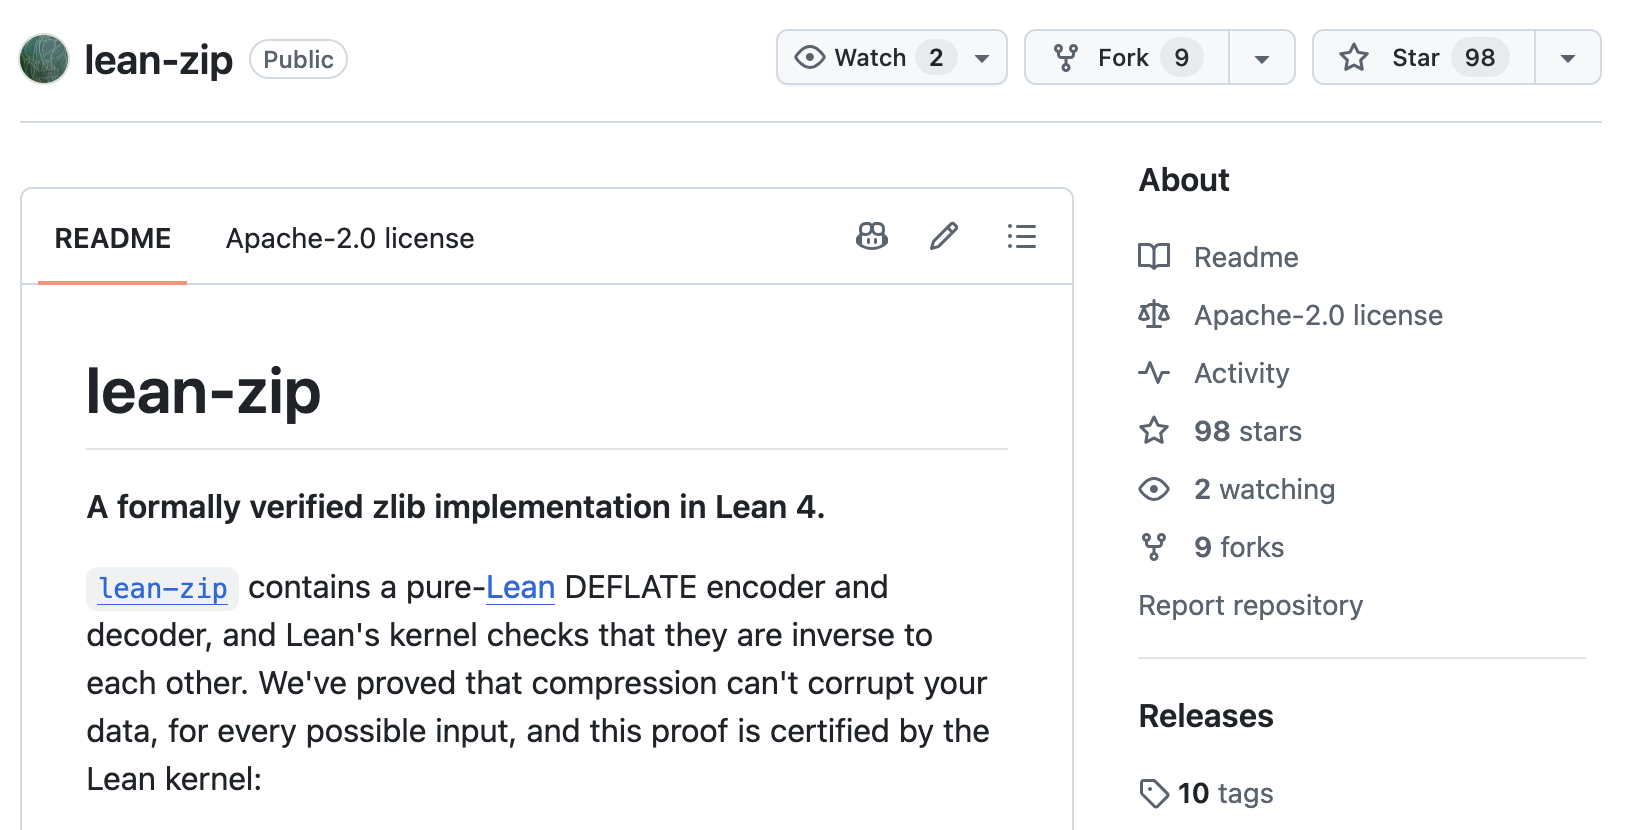The image size is (1628, 830).
Task: Fork the repository
Action: click(x=1127, y=58)
